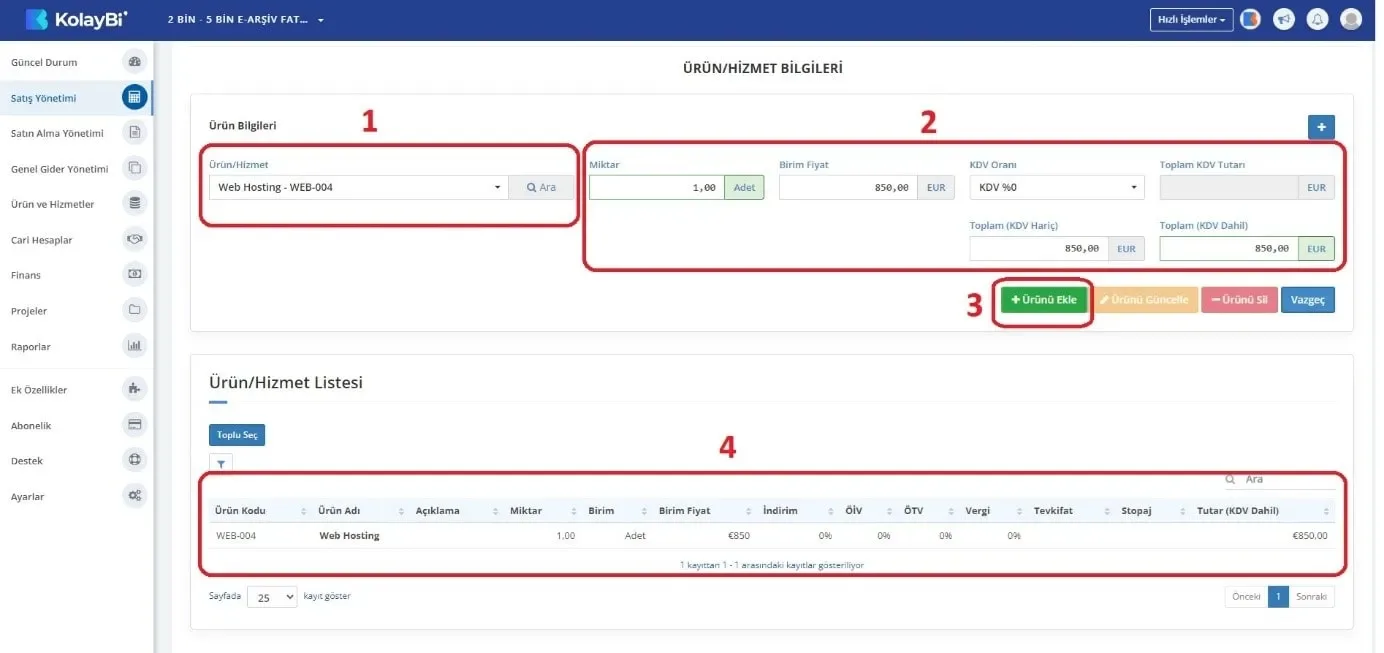
Task: Click the filter funnel icon
Action: [x=221, y=462]
